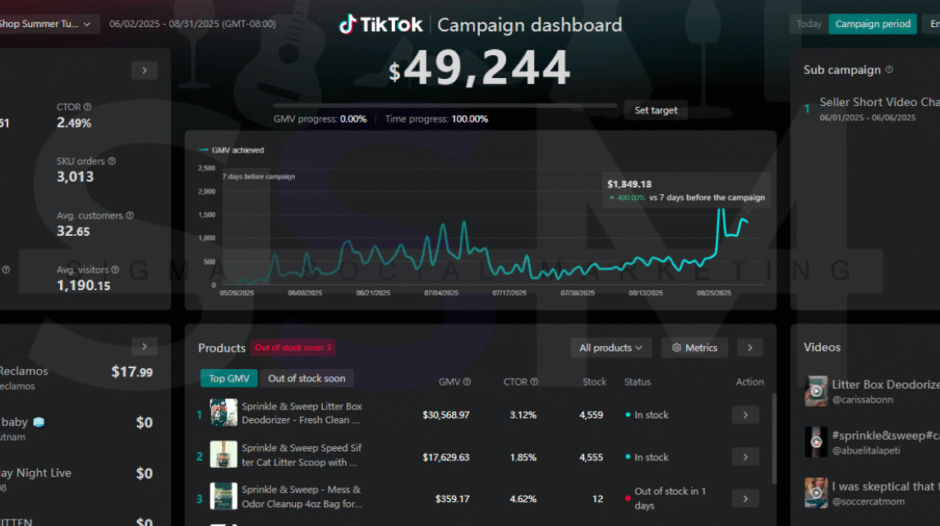
Task: Expand the Products panel arrow next to Metrics
Action: 750,348
